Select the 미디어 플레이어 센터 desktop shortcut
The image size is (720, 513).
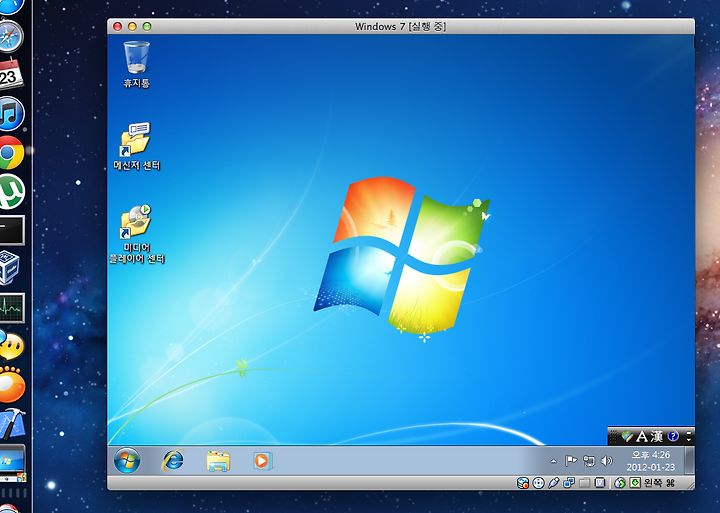[136, 234]
